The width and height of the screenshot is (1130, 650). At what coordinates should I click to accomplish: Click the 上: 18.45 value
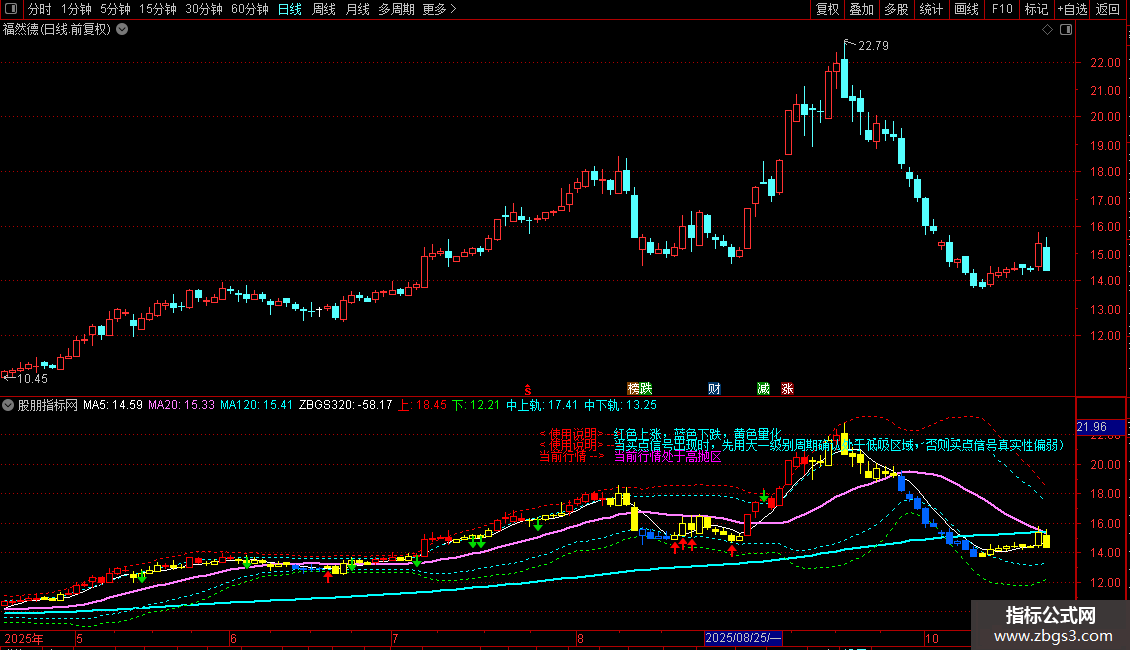(422, 405)
